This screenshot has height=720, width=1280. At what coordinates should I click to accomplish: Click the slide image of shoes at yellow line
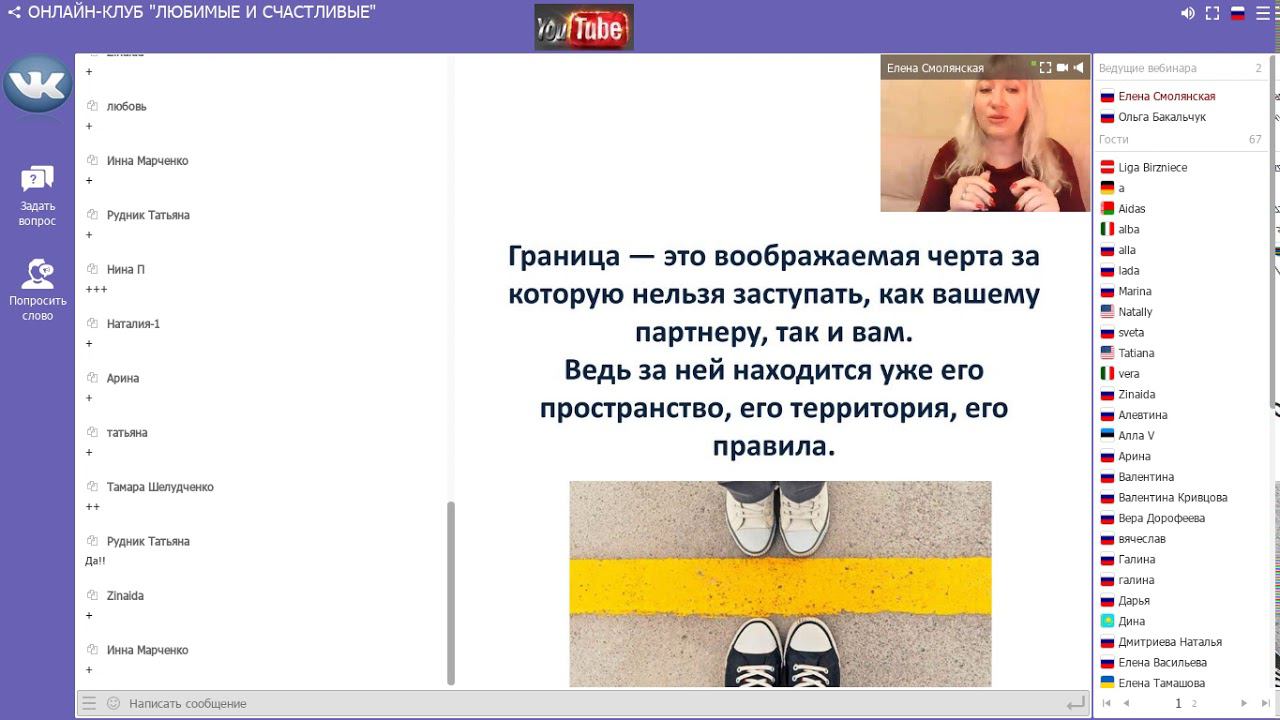click(780, 584)
